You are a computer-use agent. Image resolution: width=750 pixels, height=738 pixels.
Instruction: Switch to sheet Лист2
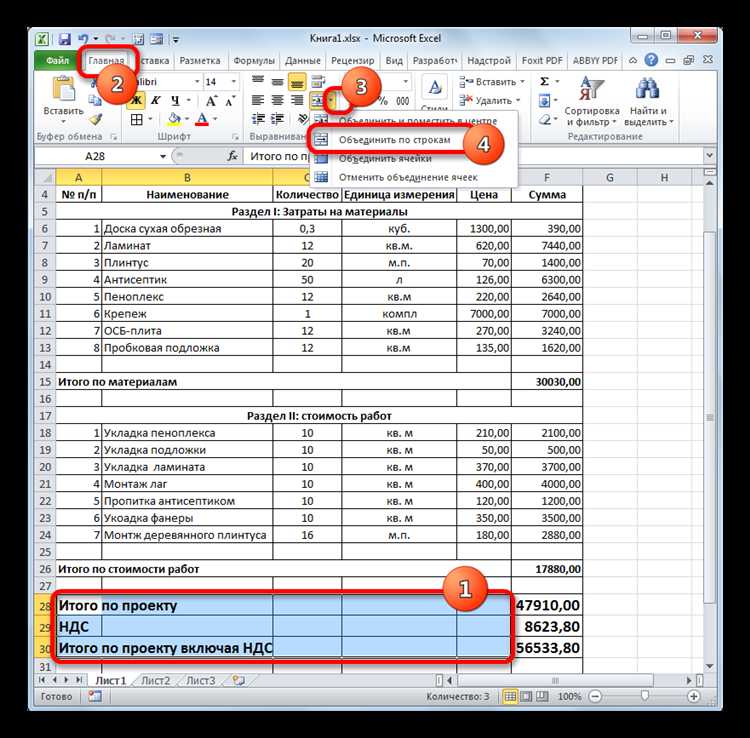pyautogui.click(x=156, y=680)
